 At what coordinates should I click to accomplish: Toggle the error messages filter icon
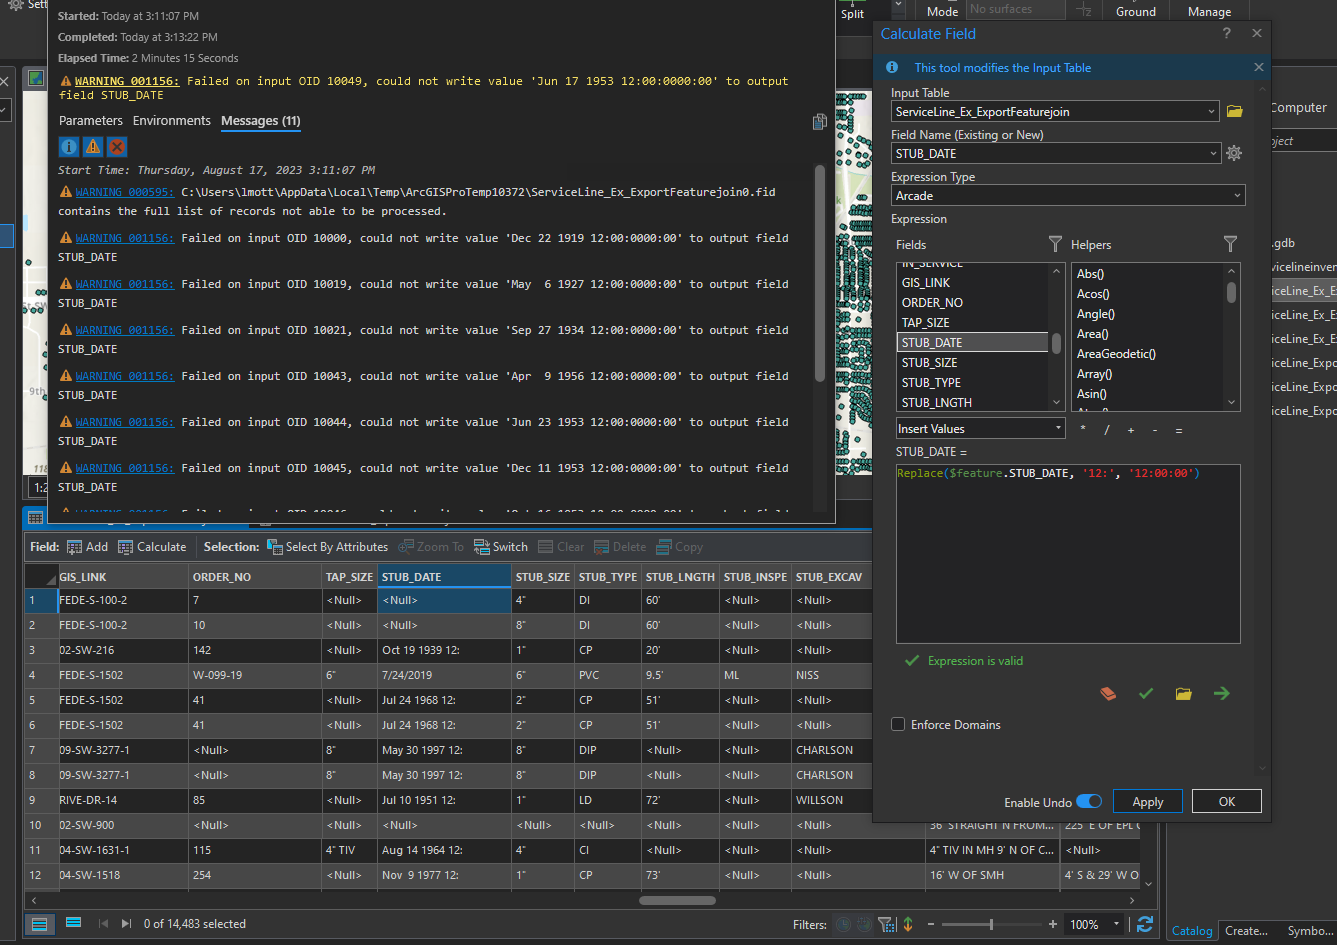pyautogui.click(x=117, y=147)
